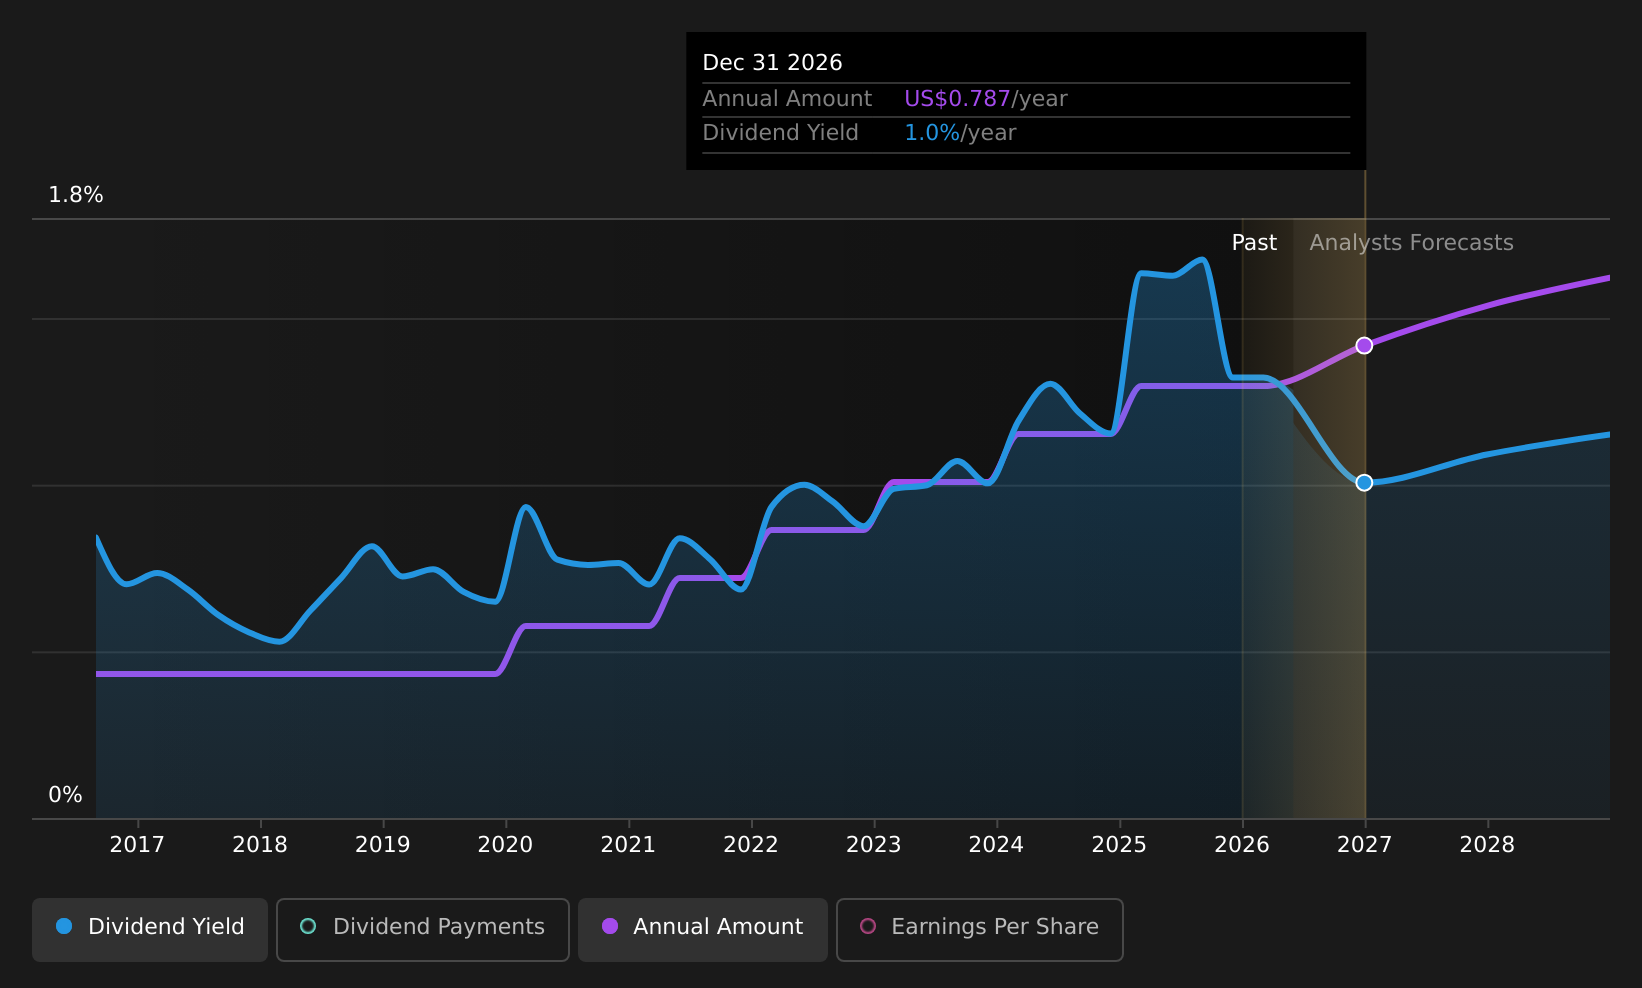This screenshot has height=988, width=1642.
Task: Click the 2018 x-axis label
Action: coord(260,845)
